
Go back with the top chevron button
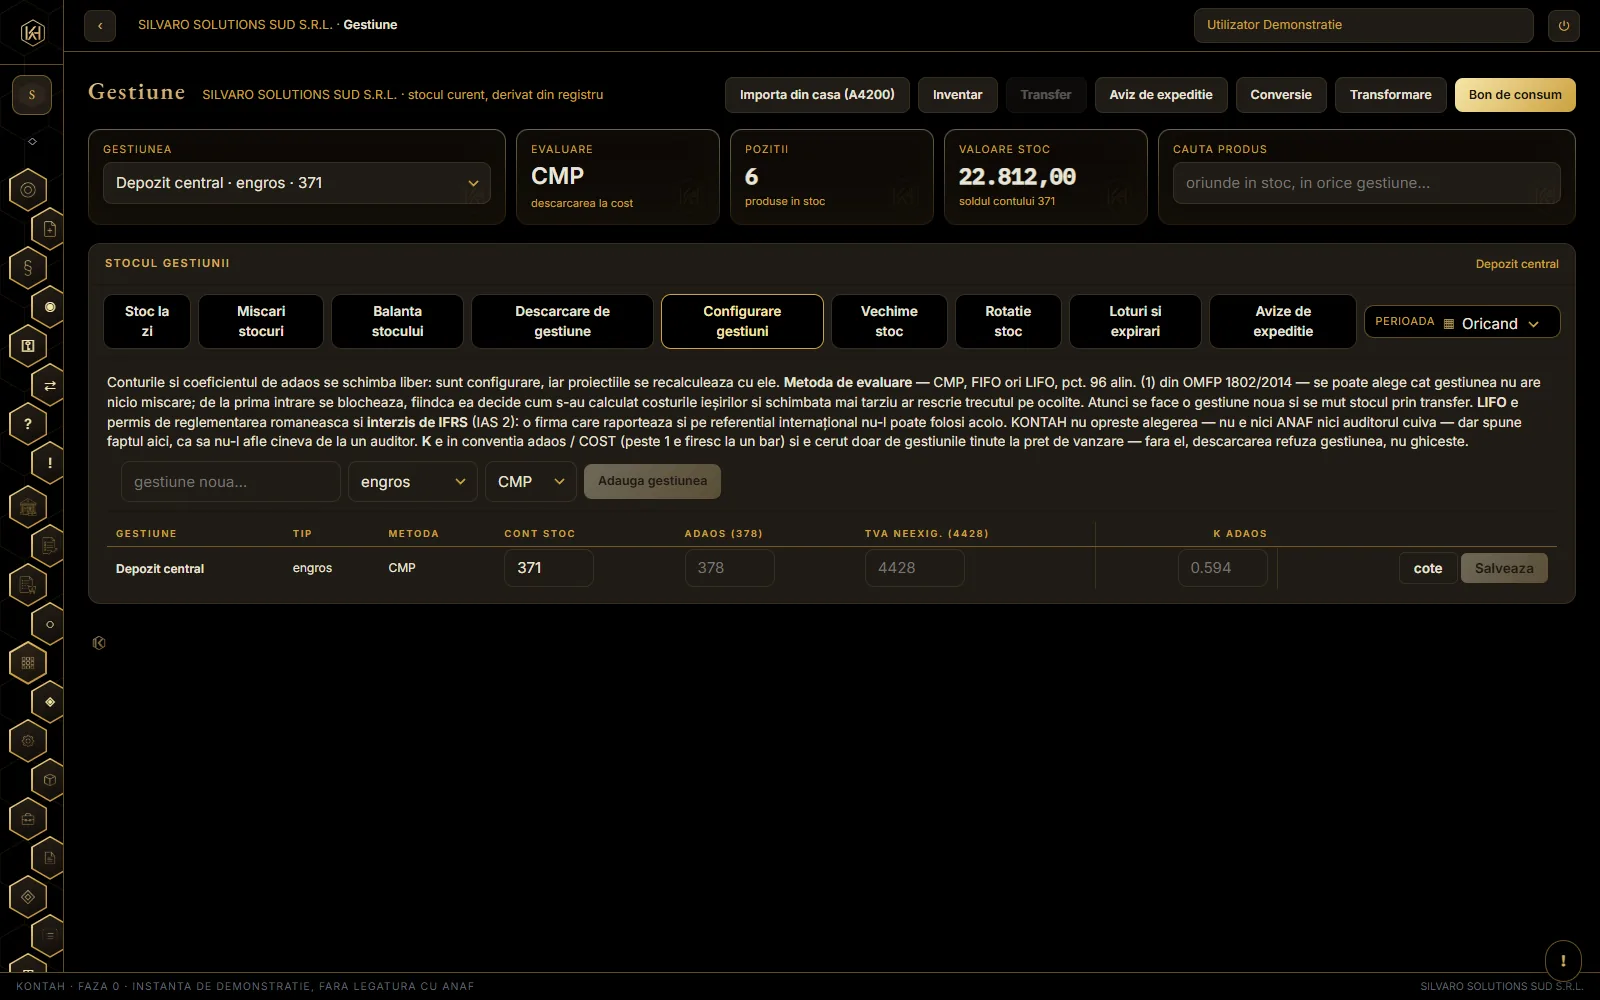coord(100,26)
